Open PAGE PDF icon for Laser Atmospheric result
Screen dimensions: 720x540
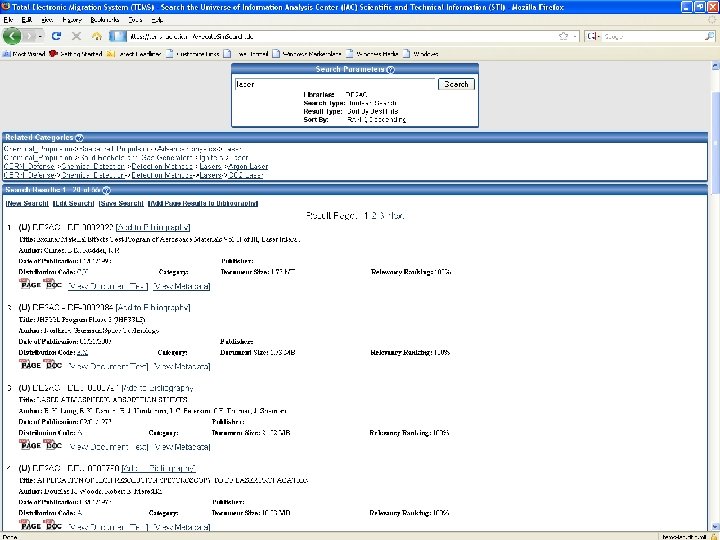tap(30, 445)
